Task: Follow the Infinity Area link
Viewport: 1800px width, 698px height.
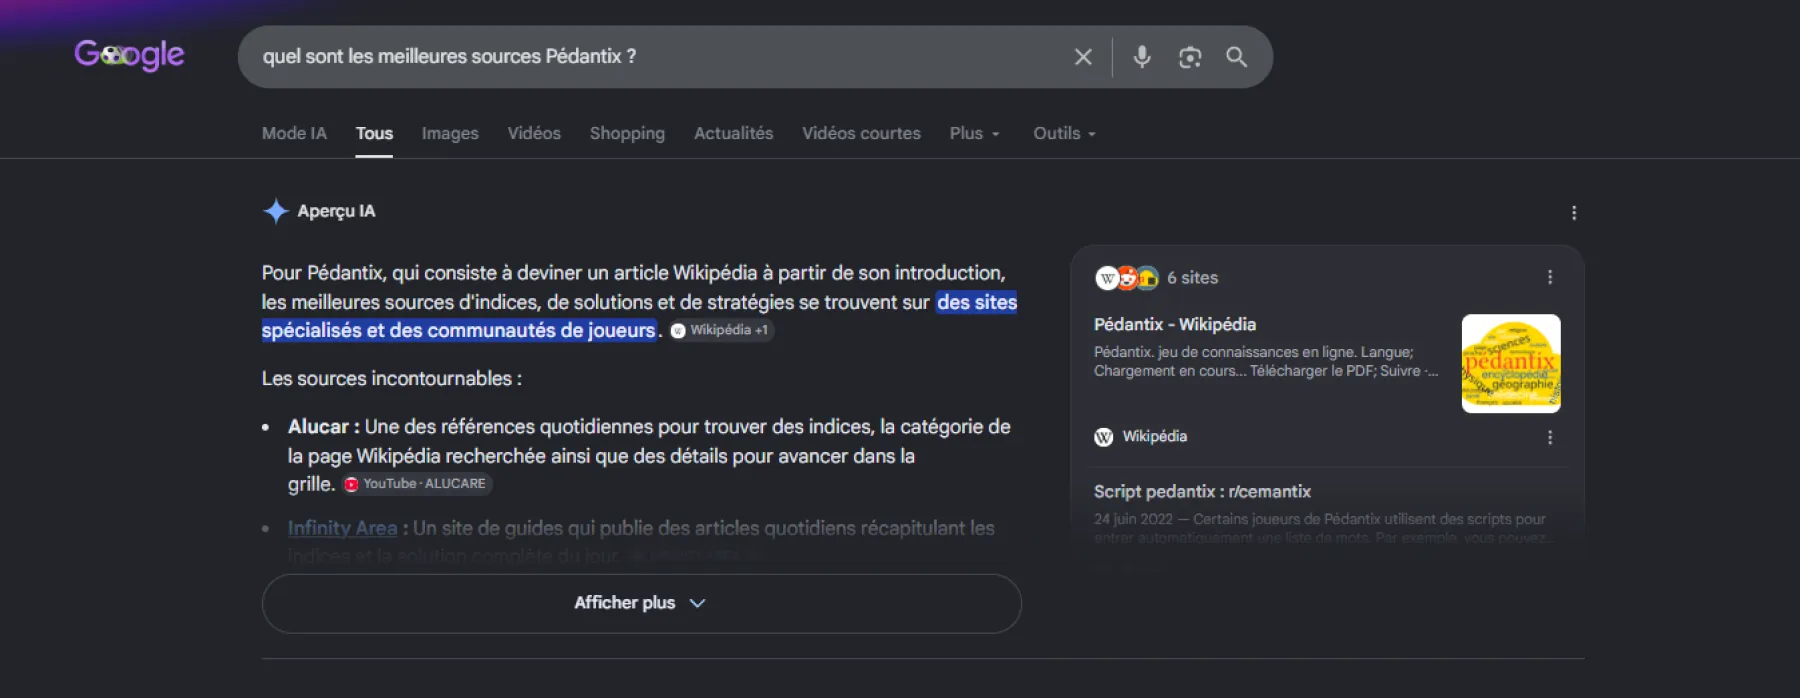Action: [342, 528]
